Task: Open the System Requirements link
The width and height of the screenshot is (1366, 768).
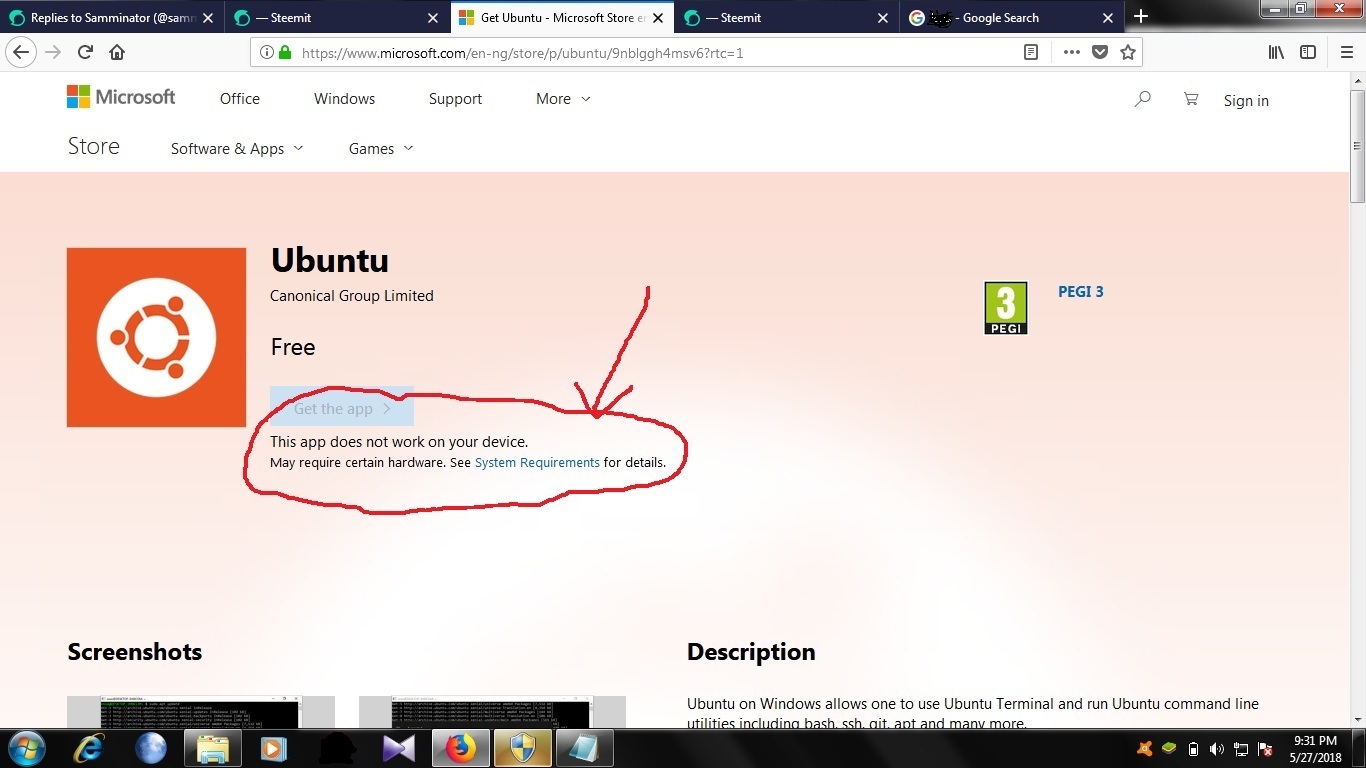Action: (537, 463)
